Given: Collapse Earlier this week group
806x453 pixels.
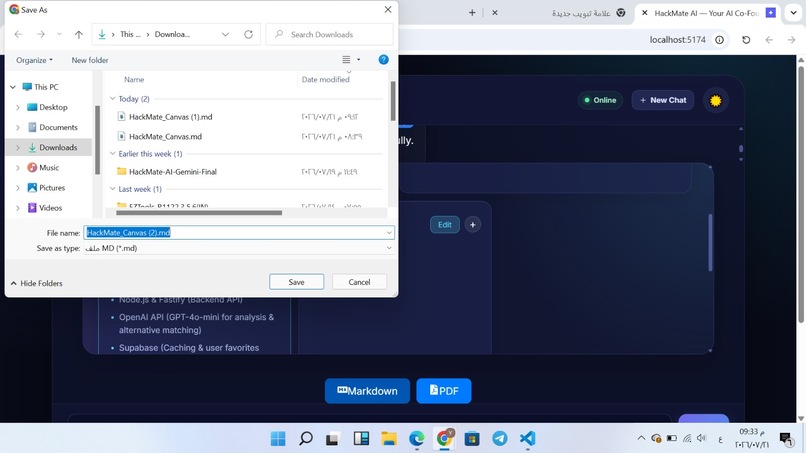Looking at the screenshot, I should tap(113, 154).
